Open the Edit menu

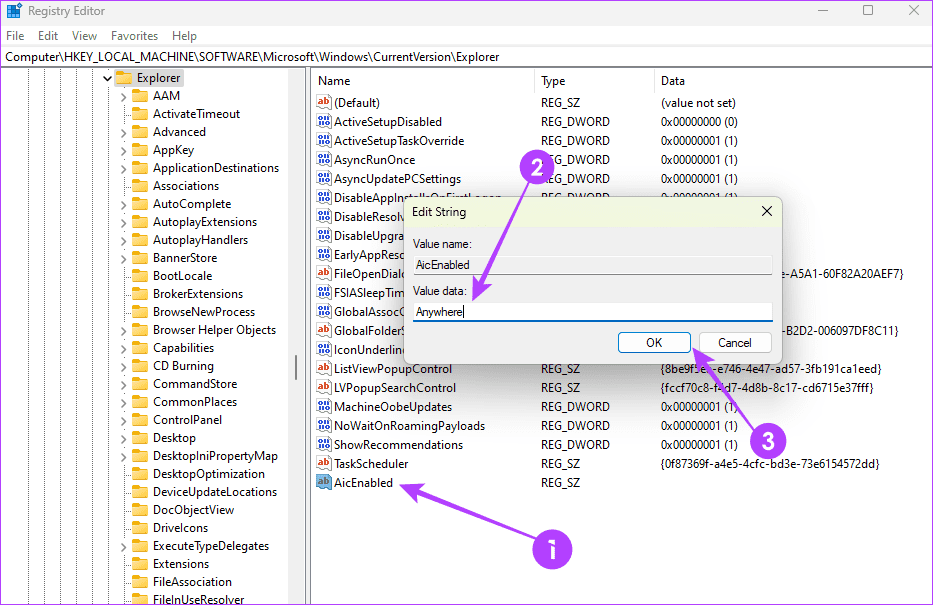point(48,36)
